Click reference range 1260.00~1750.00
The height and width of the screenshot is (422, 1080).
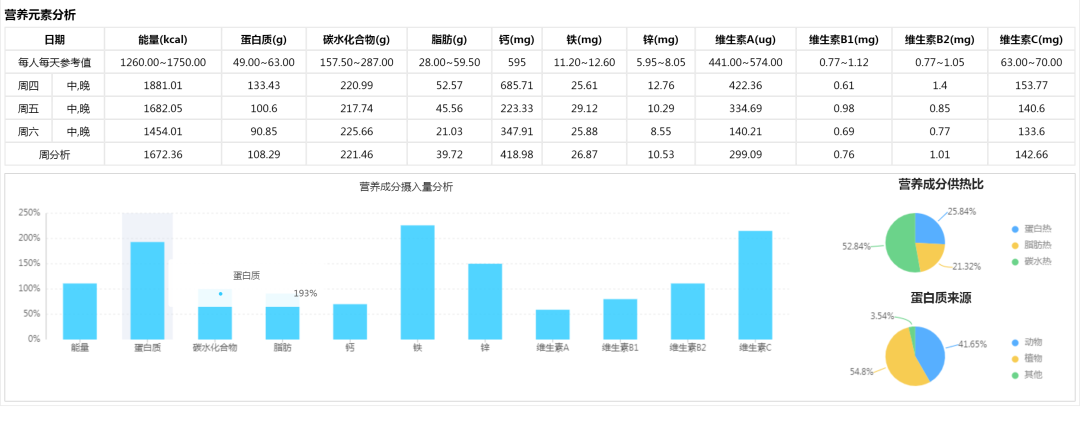[163, 63]
